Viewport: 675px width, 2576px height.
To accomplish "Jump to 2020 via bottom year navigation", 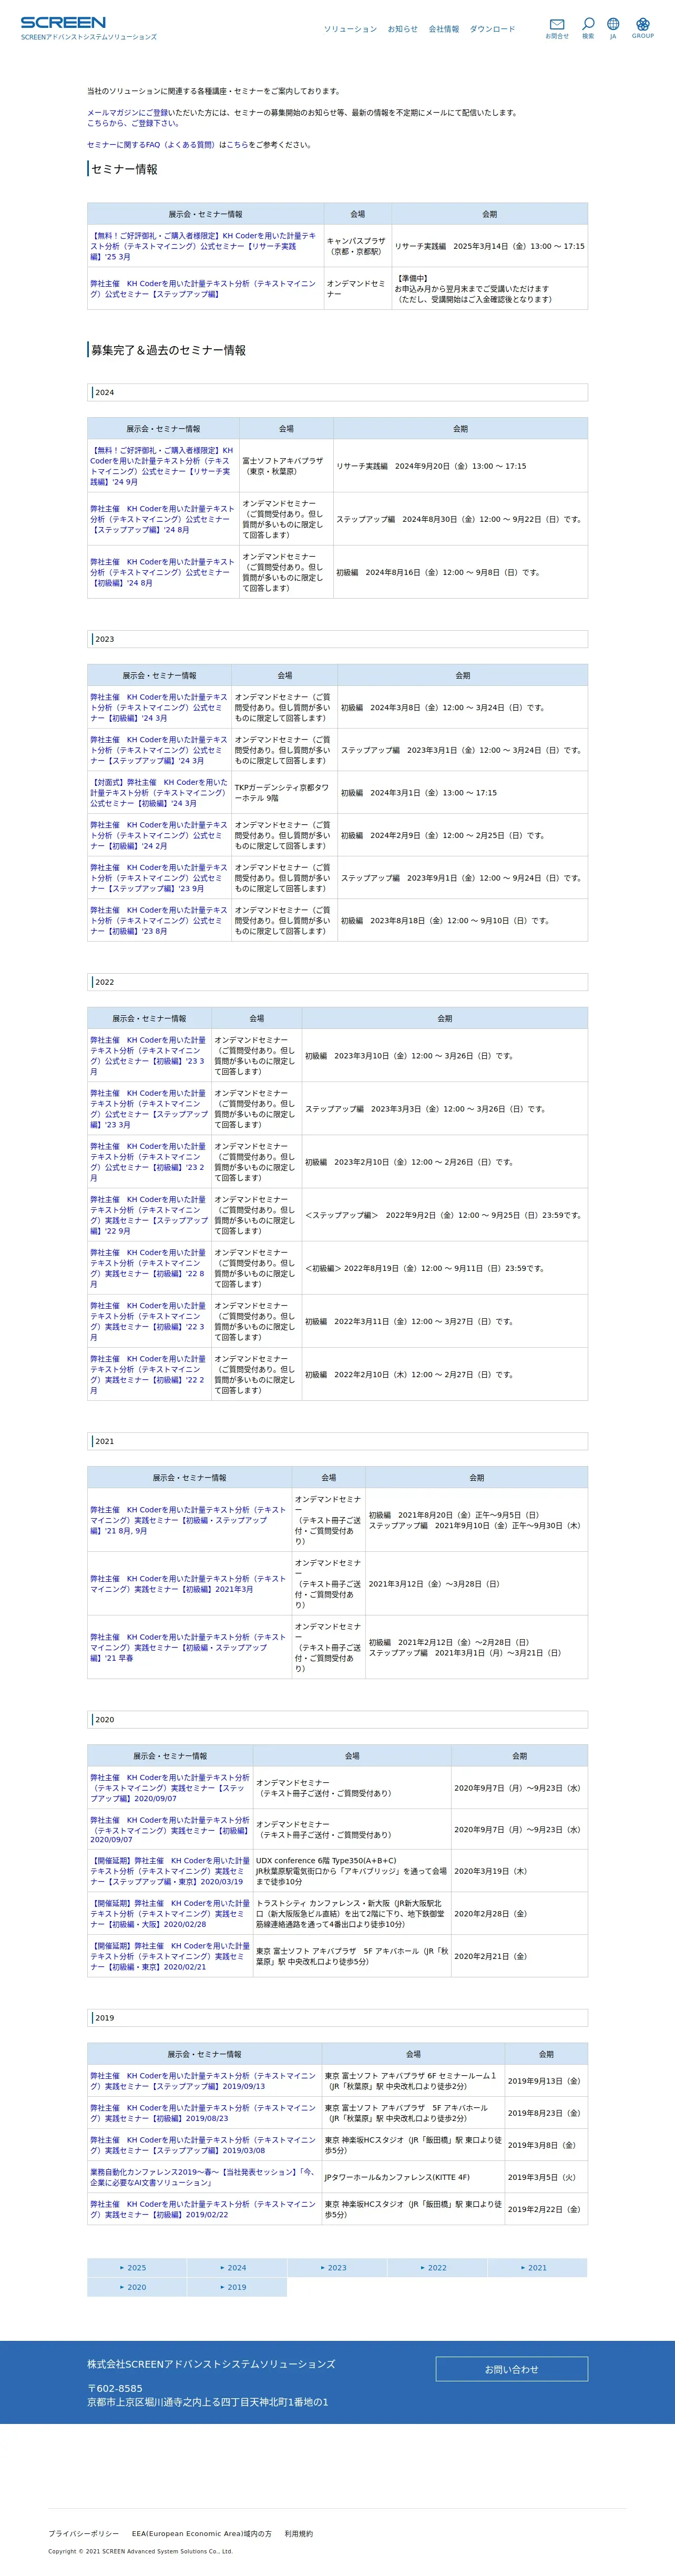I will click(x=137, y=2287).
